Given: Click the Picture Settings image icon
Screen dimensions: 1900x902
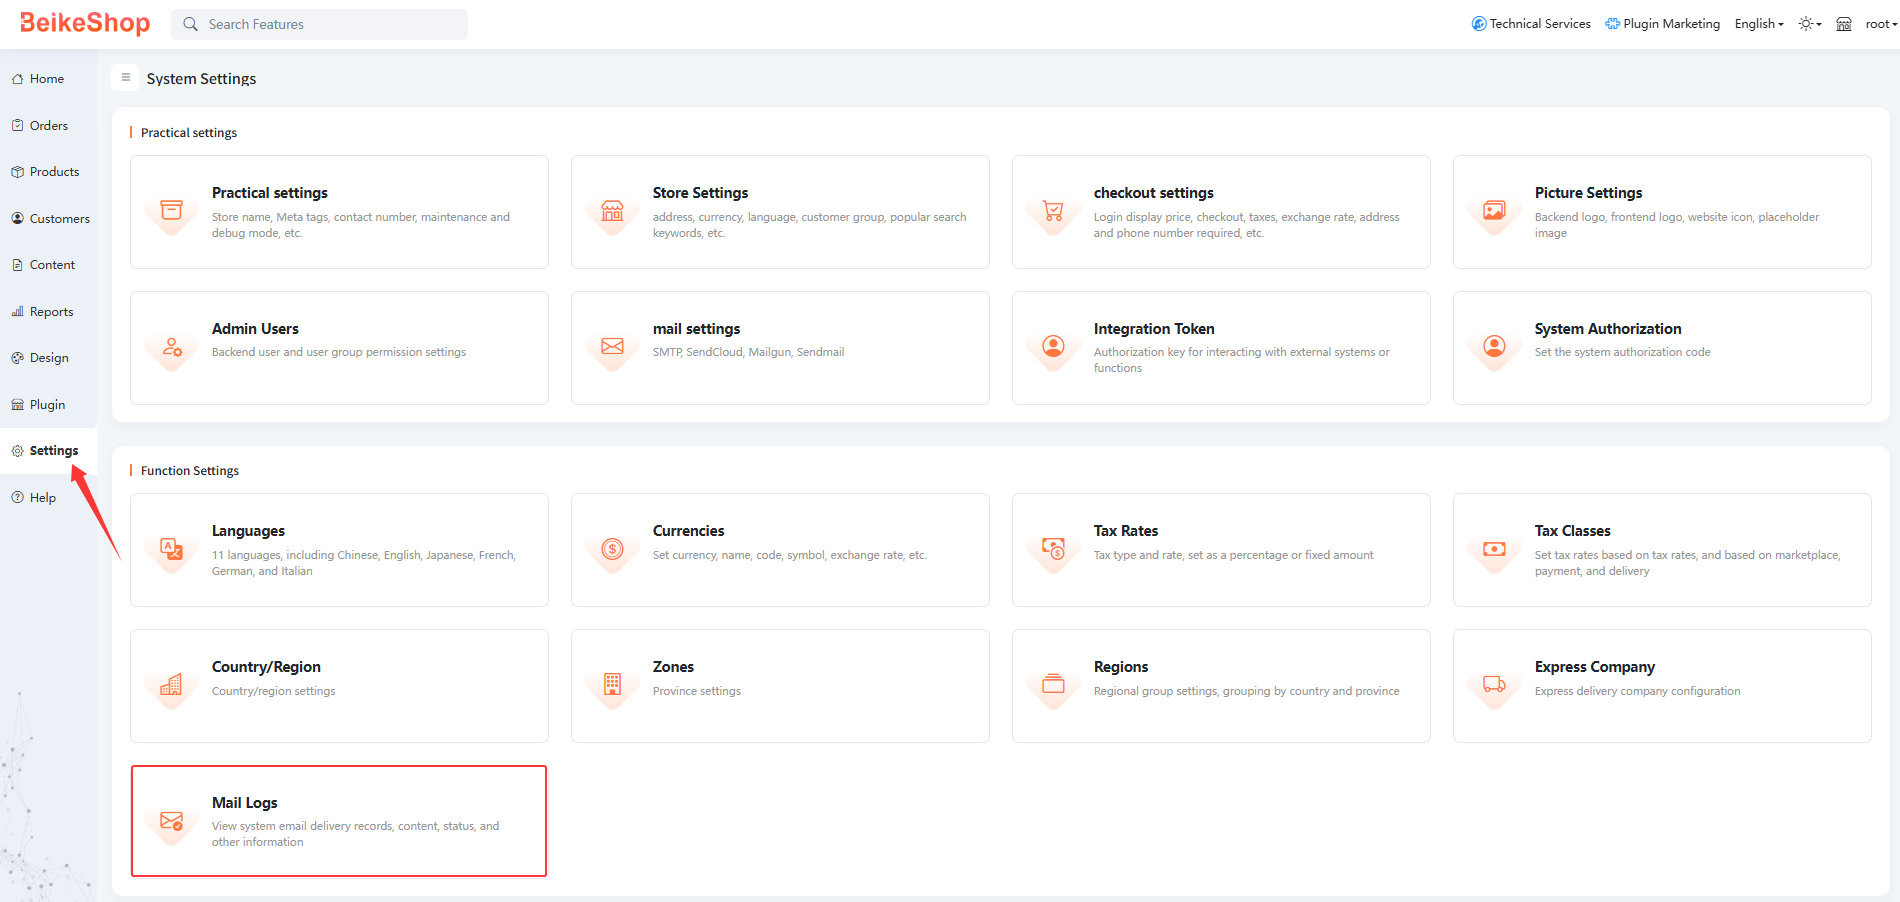Looking at the screenshot, I should click(1494, 211).
